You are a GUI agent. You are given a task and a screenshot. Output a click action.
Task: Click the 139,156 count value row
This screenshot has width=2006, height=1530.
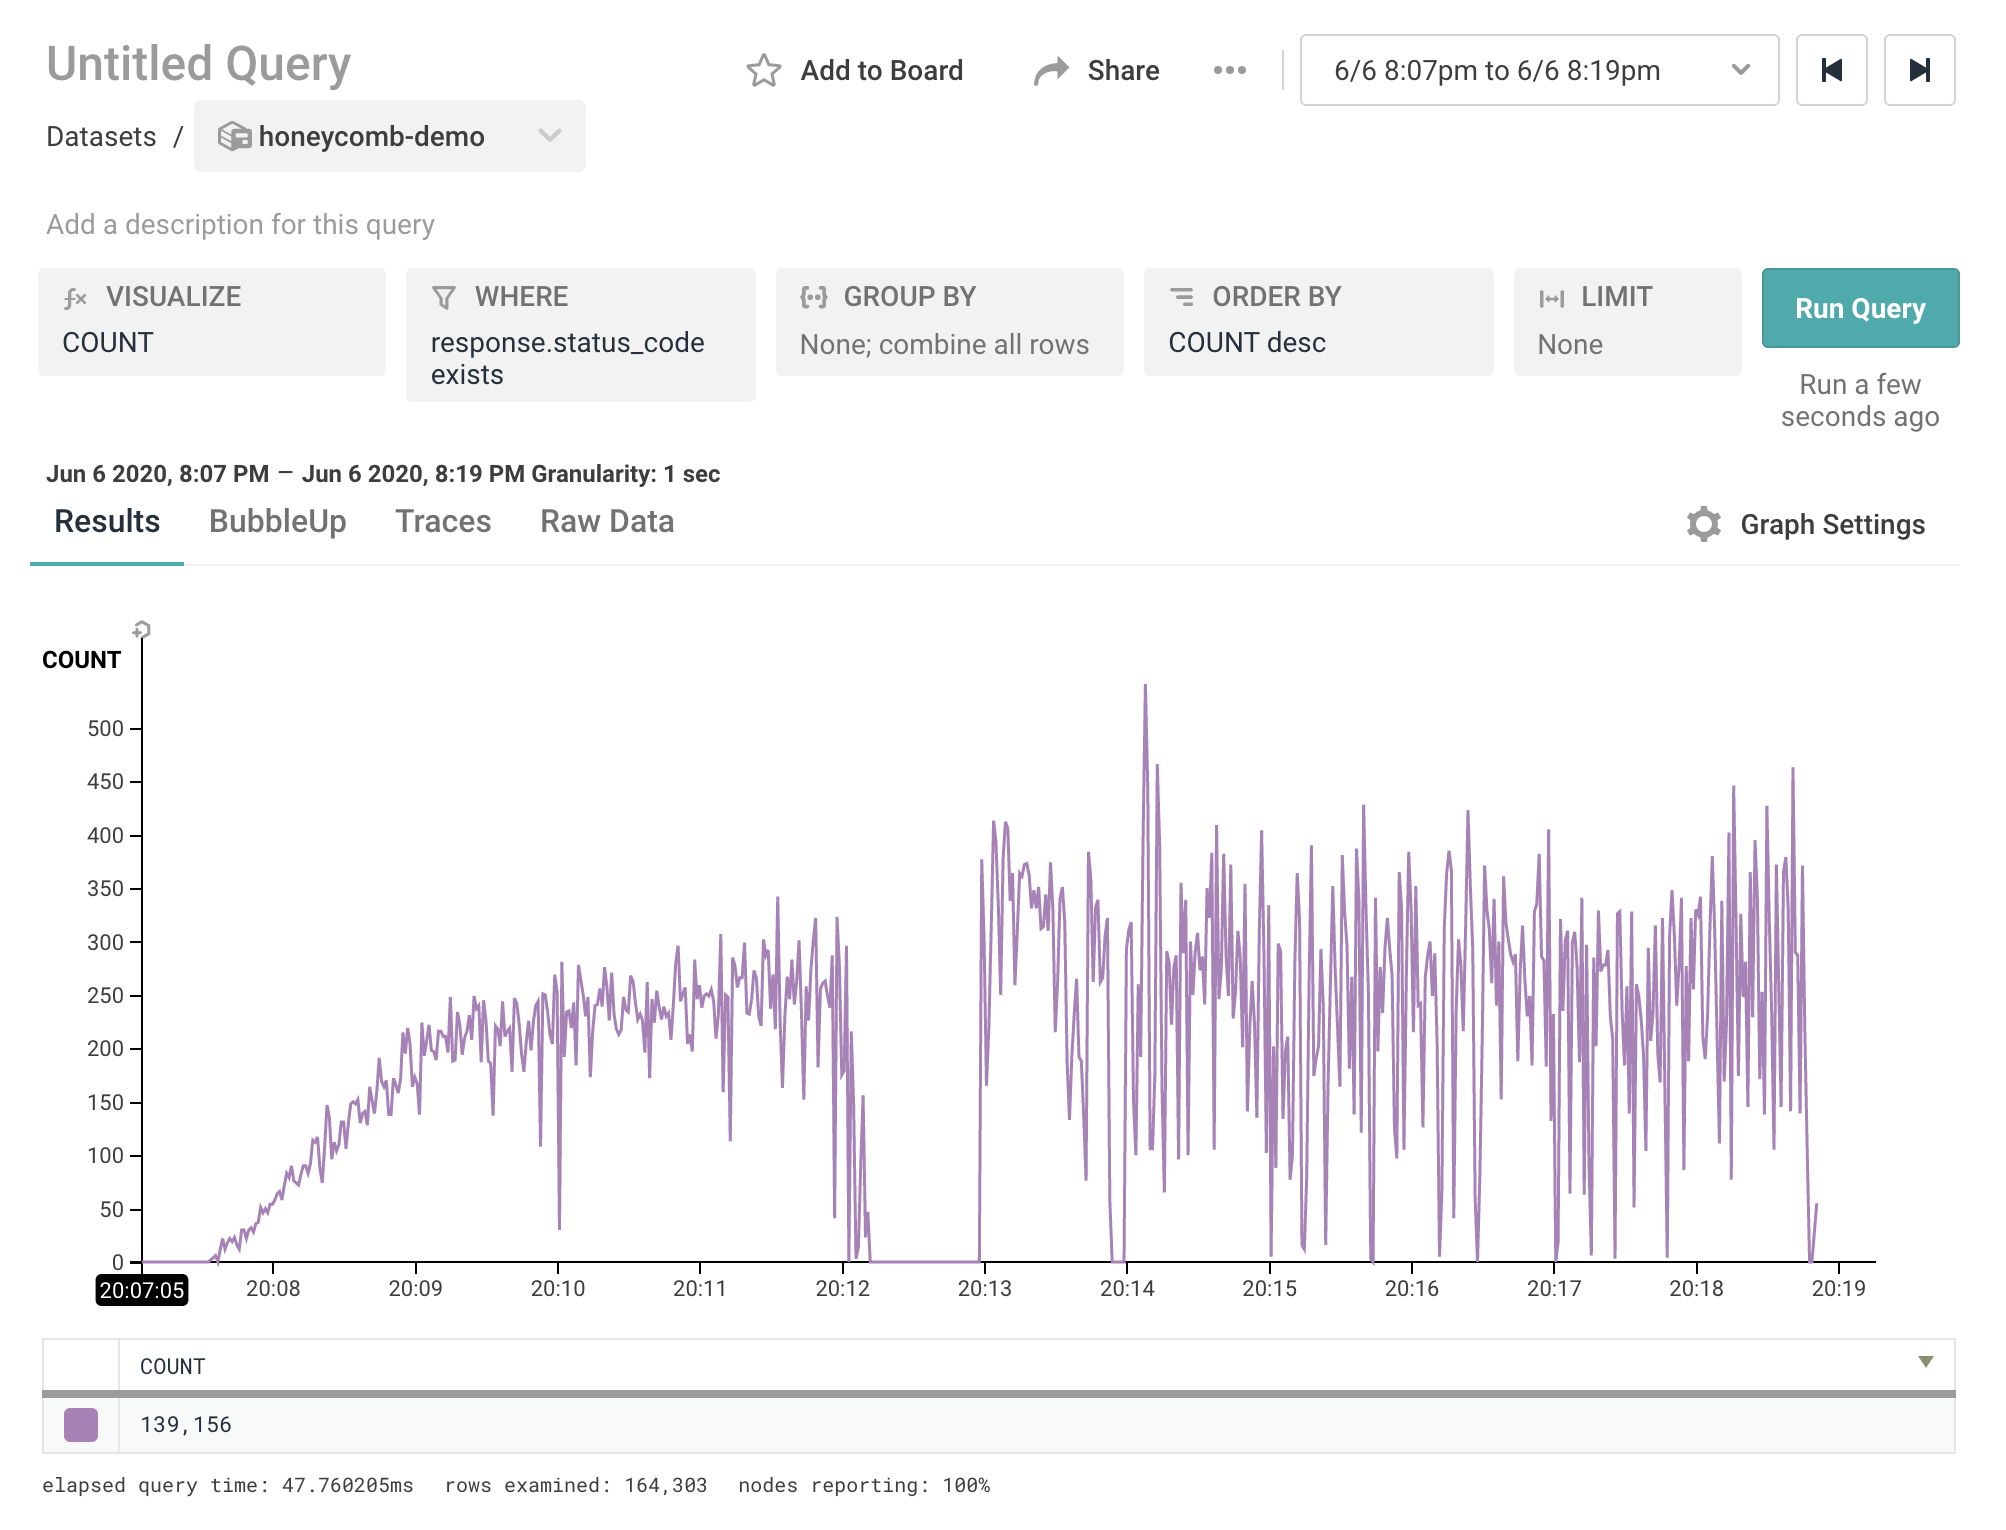coord(998,1424)
